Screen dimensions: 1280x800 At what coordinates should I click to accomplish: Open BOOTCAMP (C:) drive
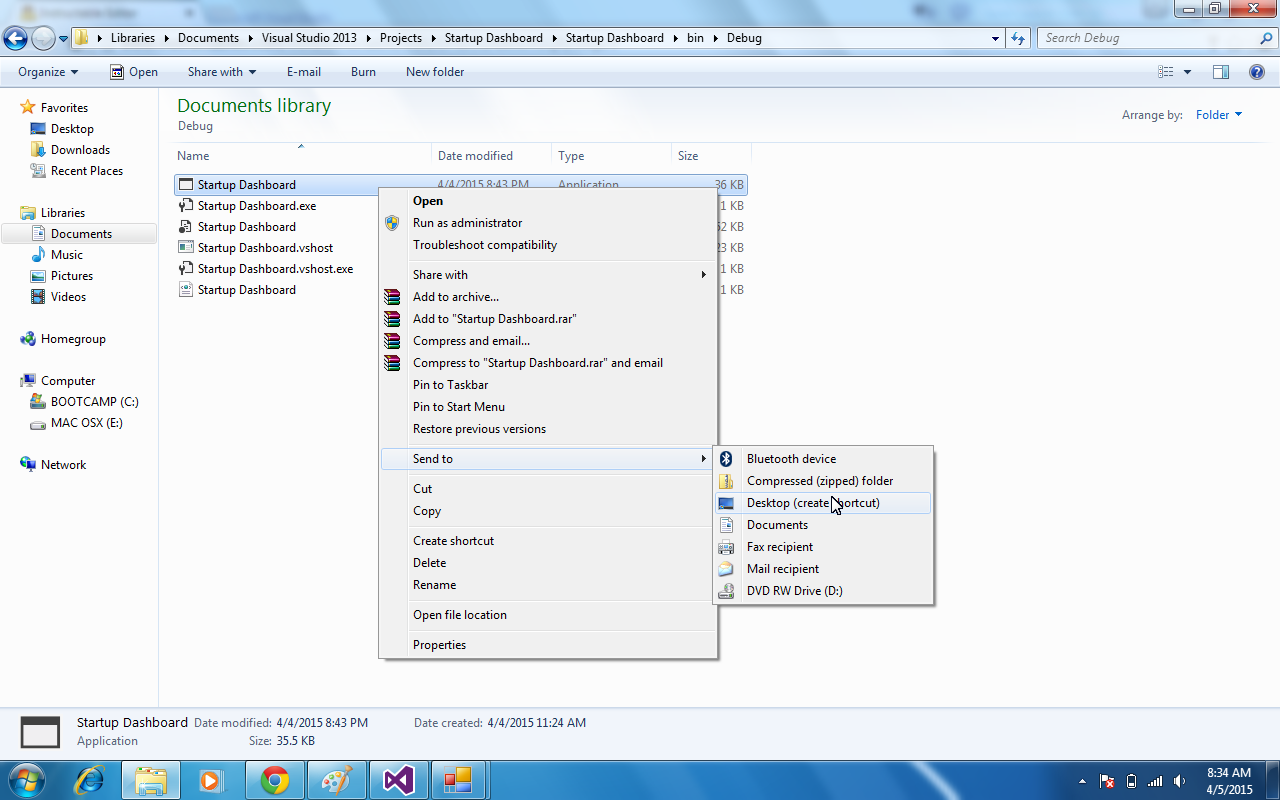coord(95,402)
